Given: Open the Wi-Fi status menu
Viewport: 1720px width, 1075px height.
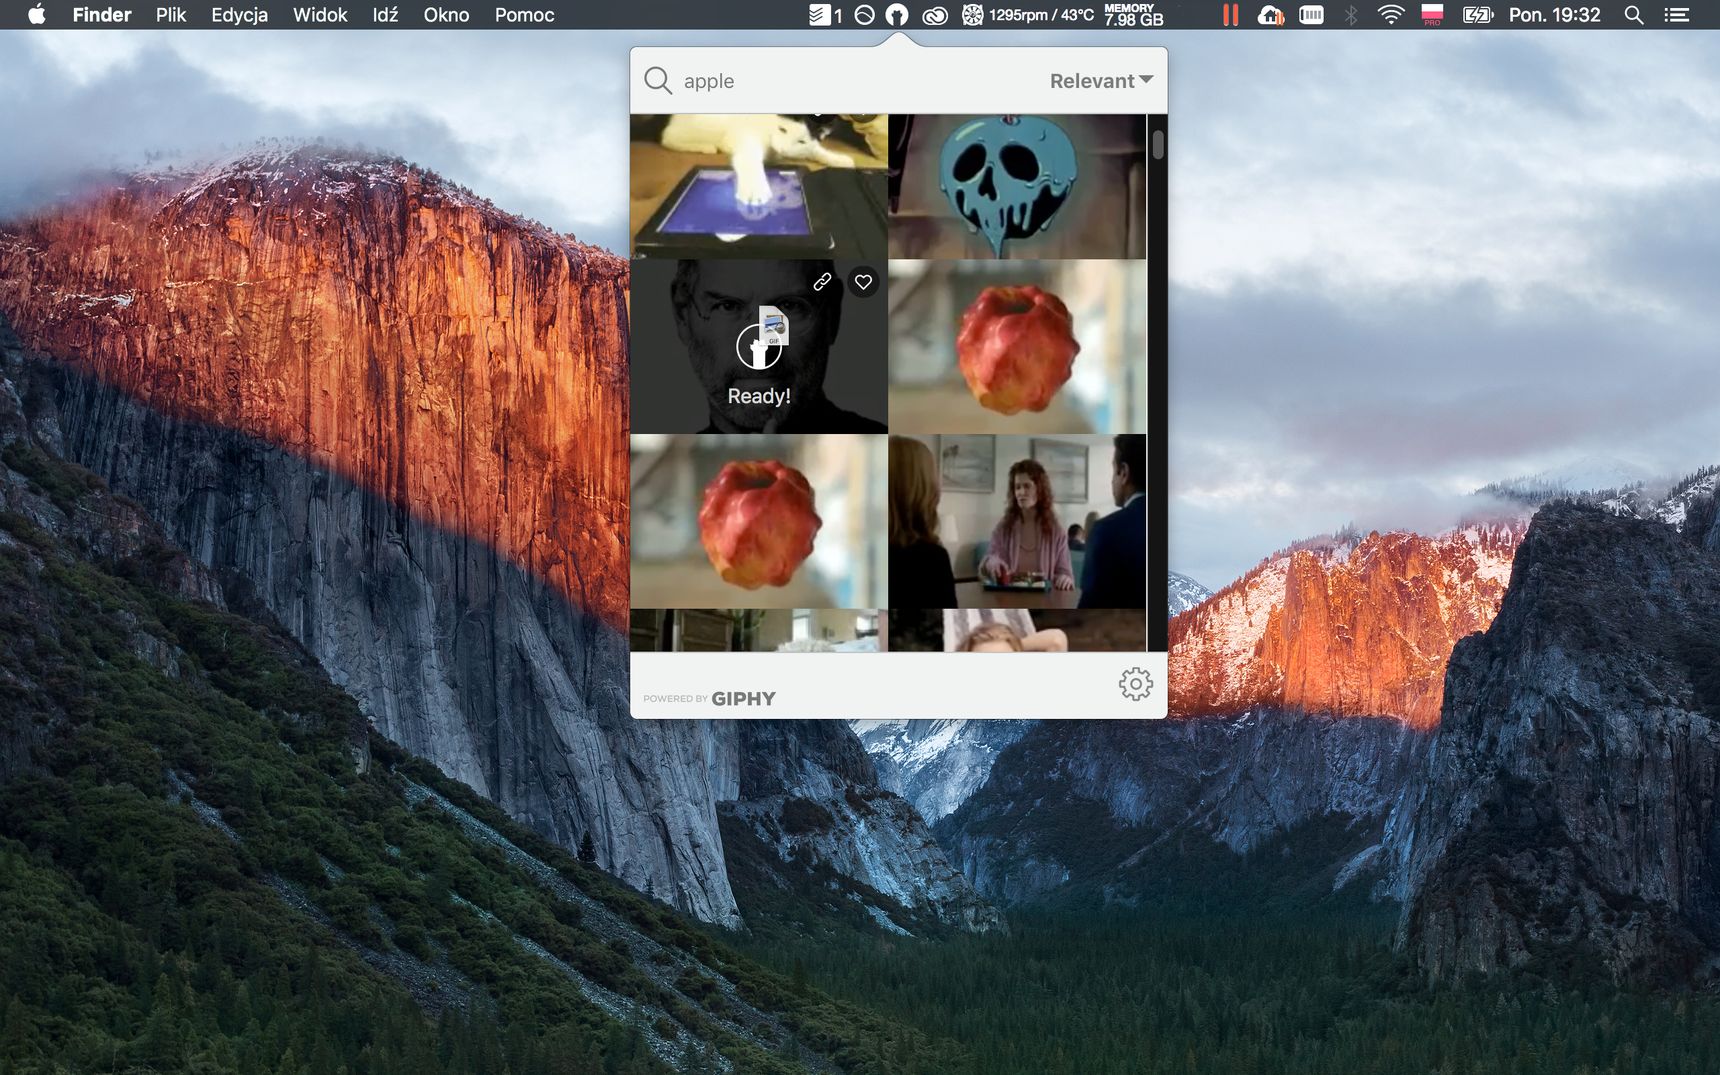Looking at the screenshot, I should tap(1391, 15).
